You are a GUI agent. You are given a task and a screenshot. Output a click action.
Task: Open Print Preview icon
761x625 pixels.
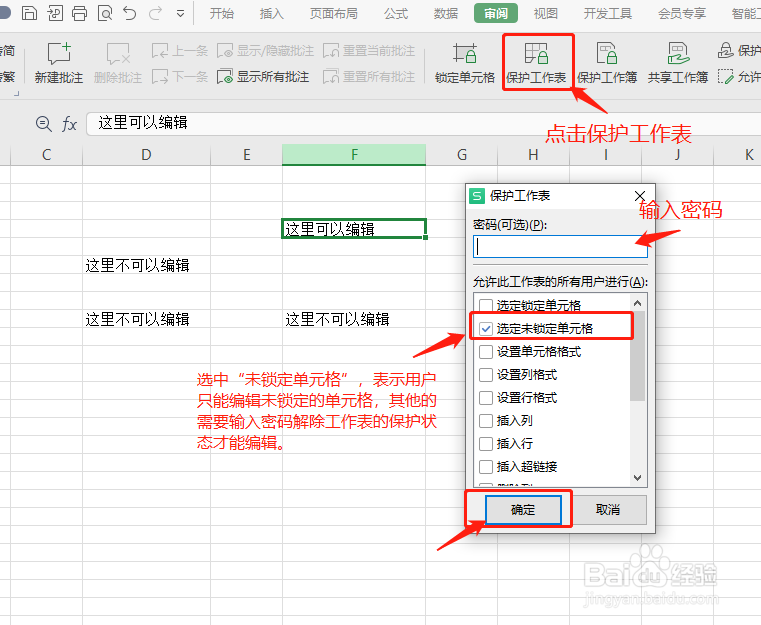[x=105, y=13]
